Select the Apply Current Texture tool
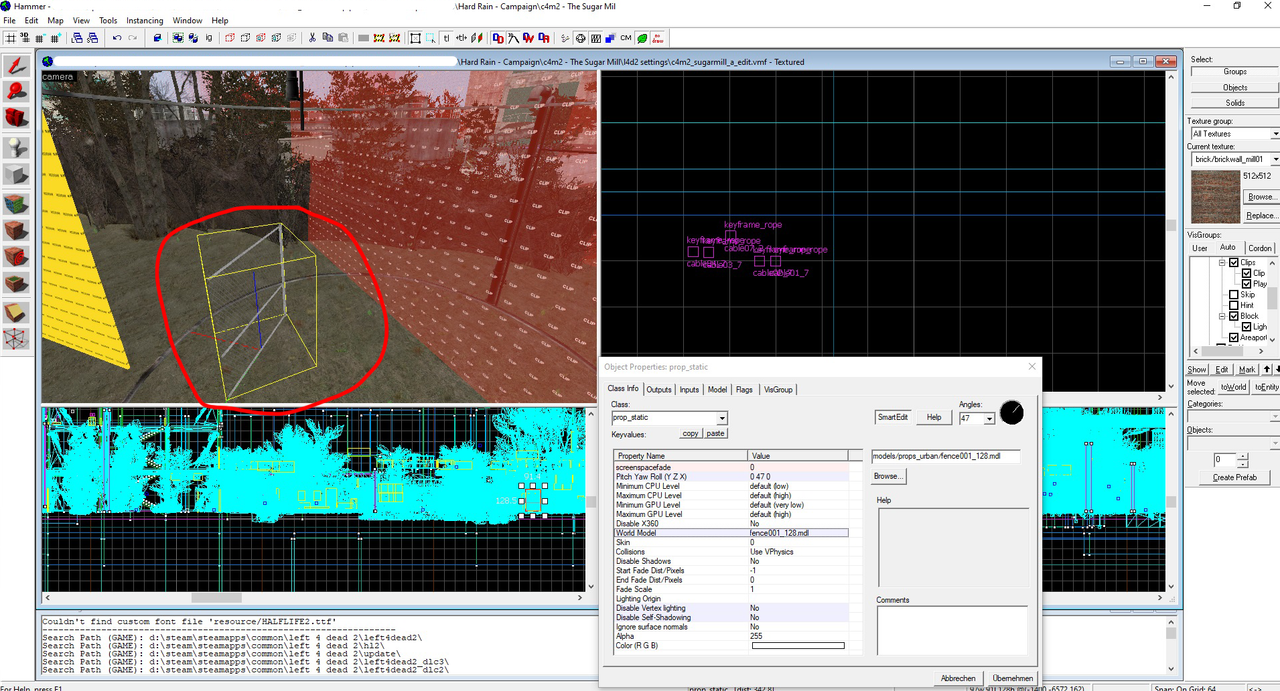1280x691 pixels. 16,229
